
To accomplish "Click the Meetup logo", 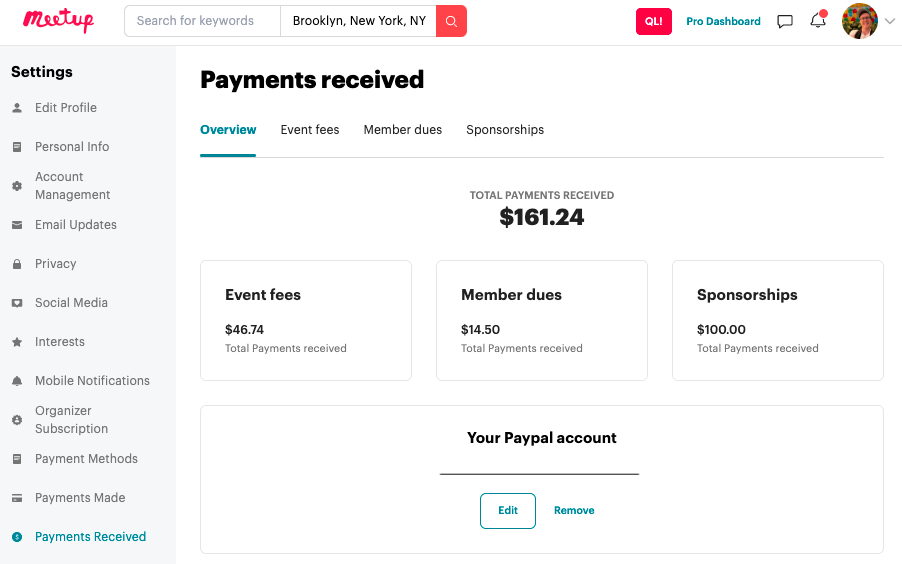I will [58, 21].
